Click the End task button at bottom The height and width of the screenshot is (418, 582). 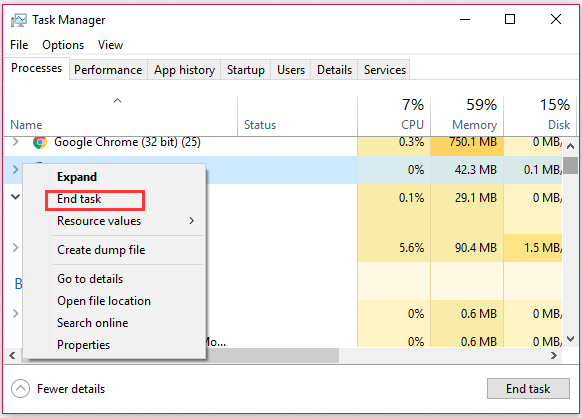coord(528,389)
